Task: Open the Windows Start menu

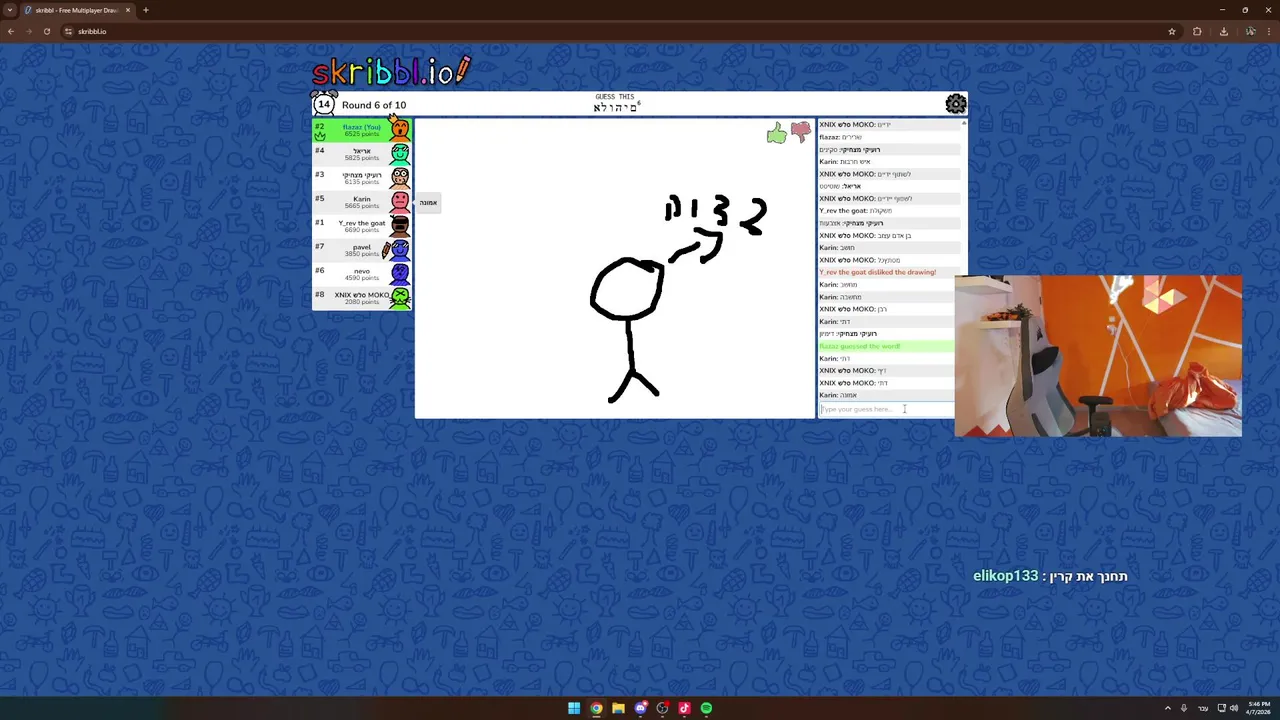Action: (x=574, y=708)
